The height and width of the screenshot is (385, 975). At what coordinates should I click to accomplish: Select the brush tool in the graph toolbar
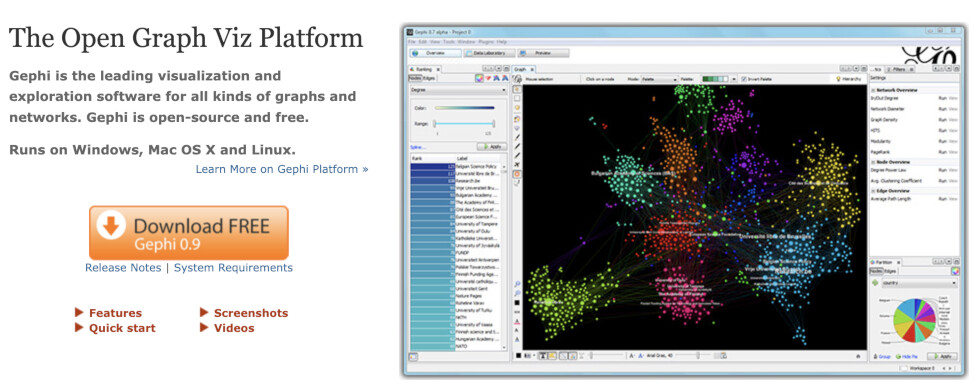pos(517,137)
